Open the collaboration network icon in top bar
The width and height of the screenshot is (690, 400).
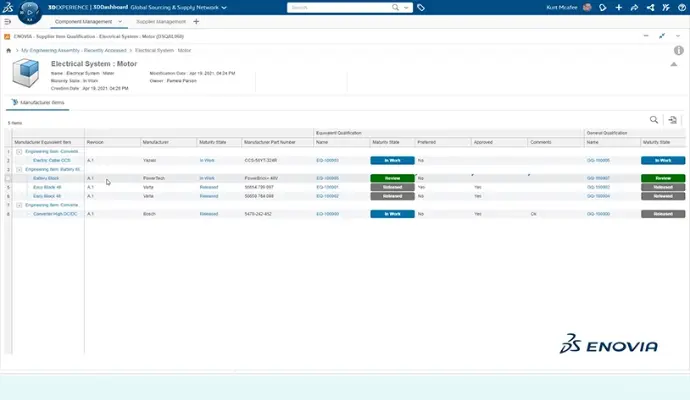[650, 7]
